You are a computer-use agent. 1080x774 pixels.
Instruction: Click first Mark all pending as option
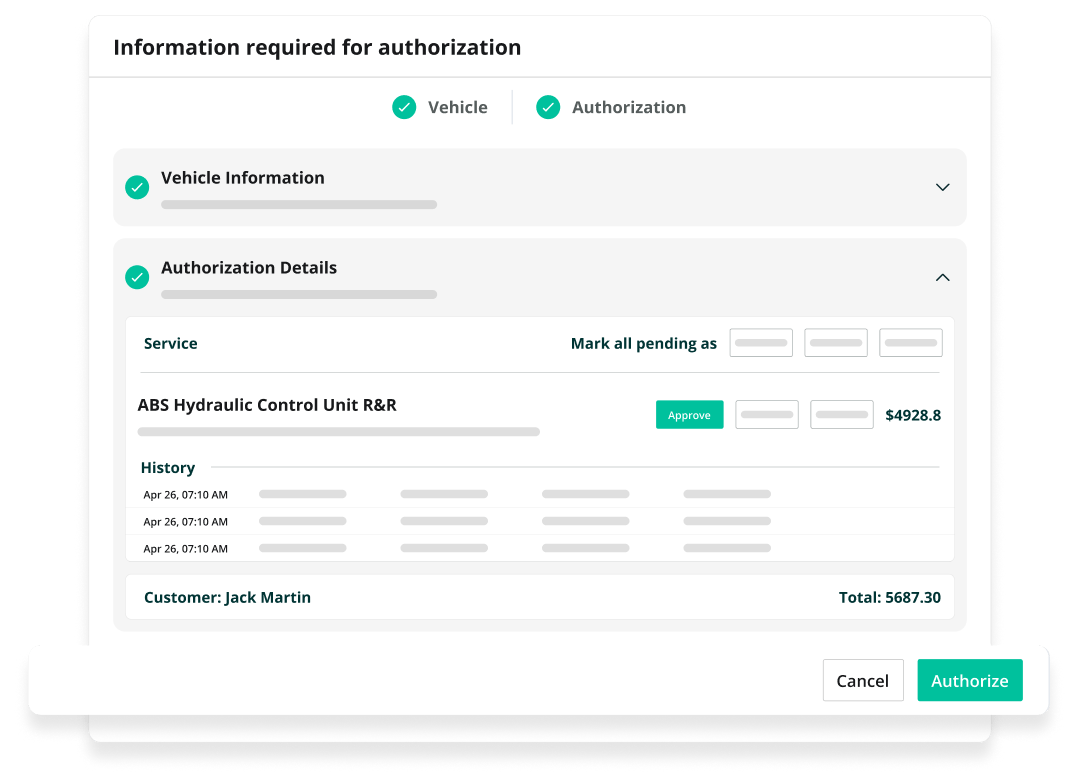click(x=761, y=343)
